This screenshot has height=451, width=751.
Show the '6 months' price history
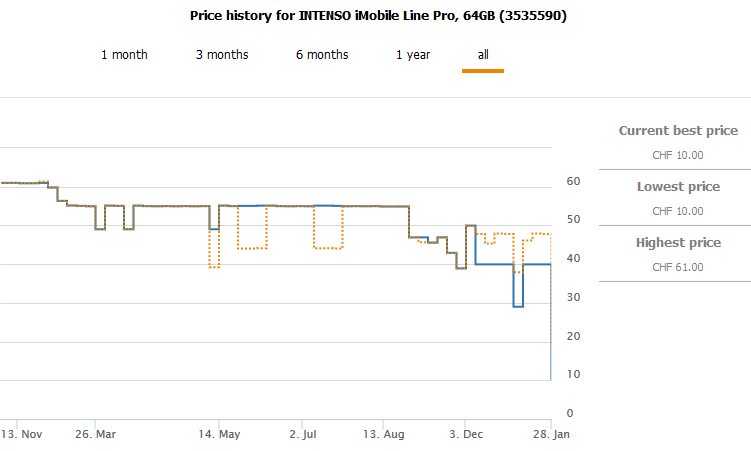(320, 55)
